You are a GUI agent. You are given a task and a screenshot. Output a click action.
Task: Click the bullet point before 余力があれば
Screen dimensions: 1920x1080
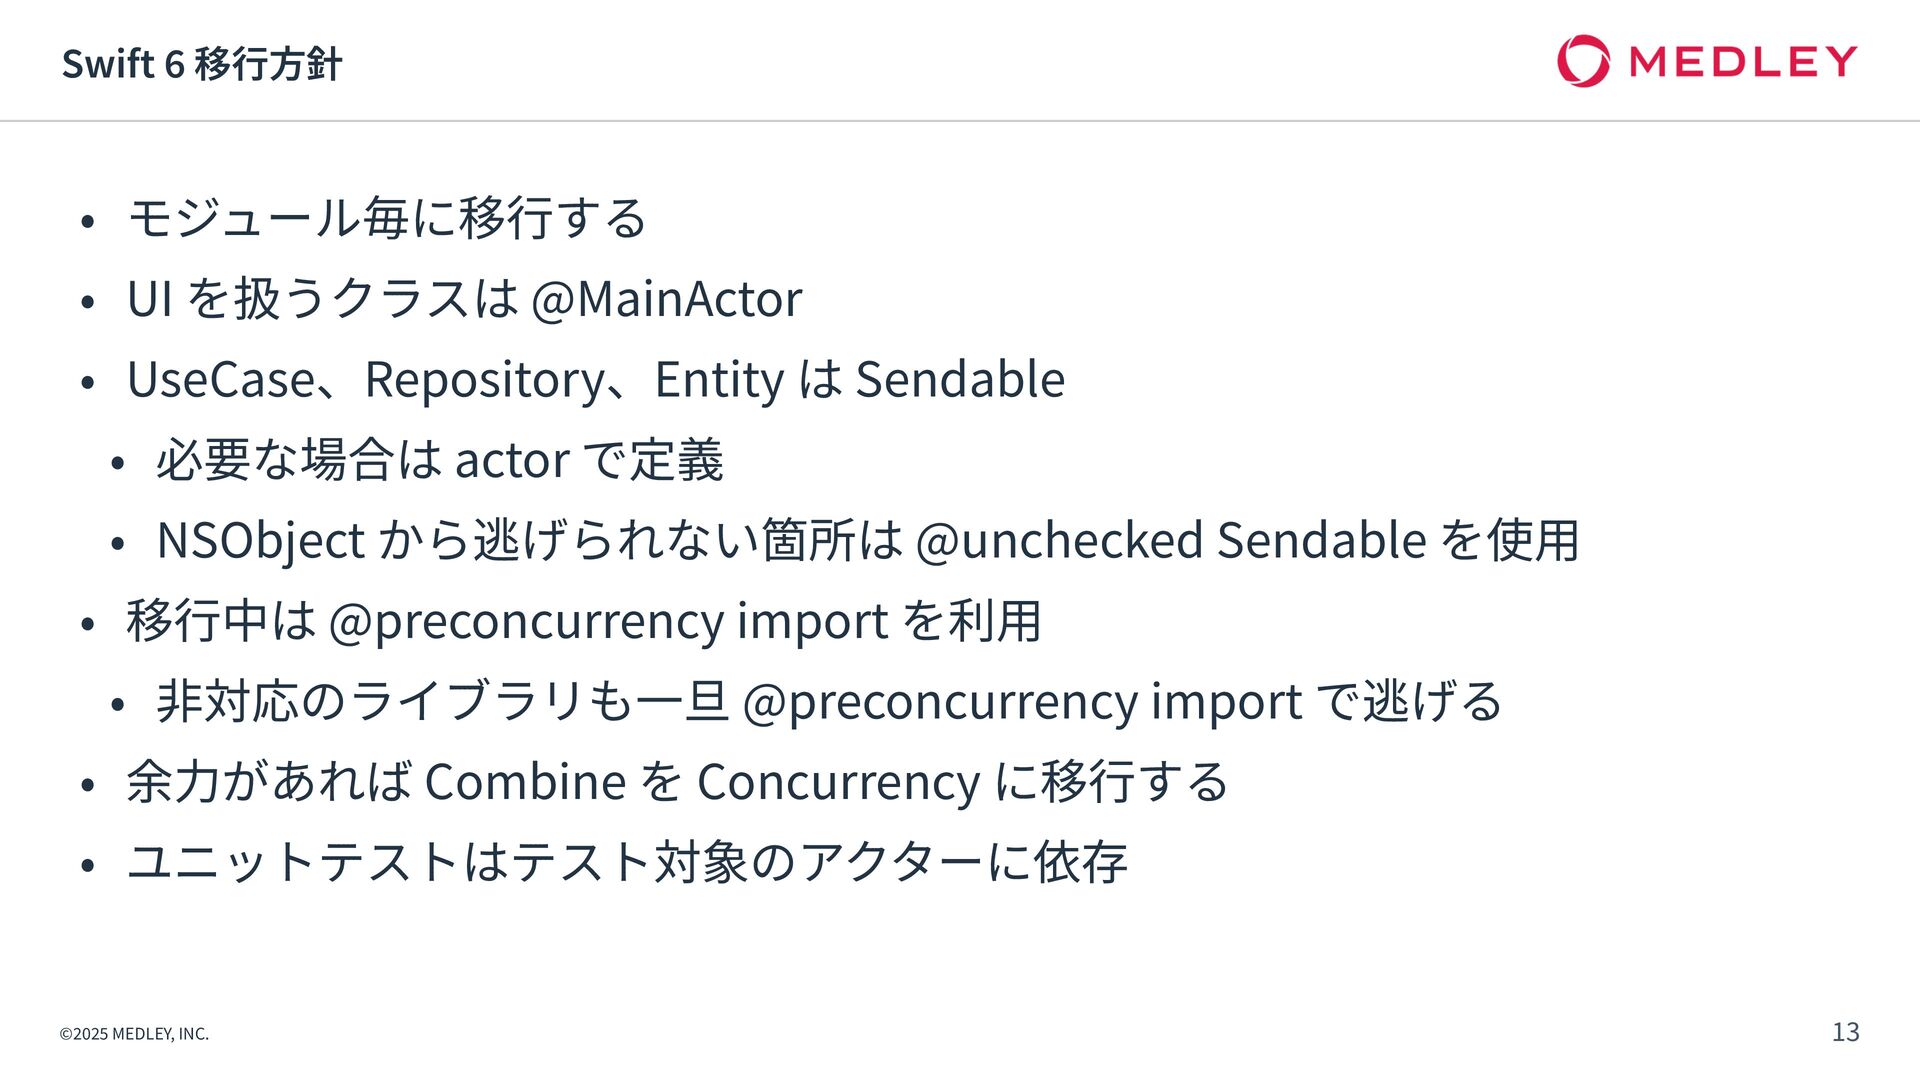(88, 785)
